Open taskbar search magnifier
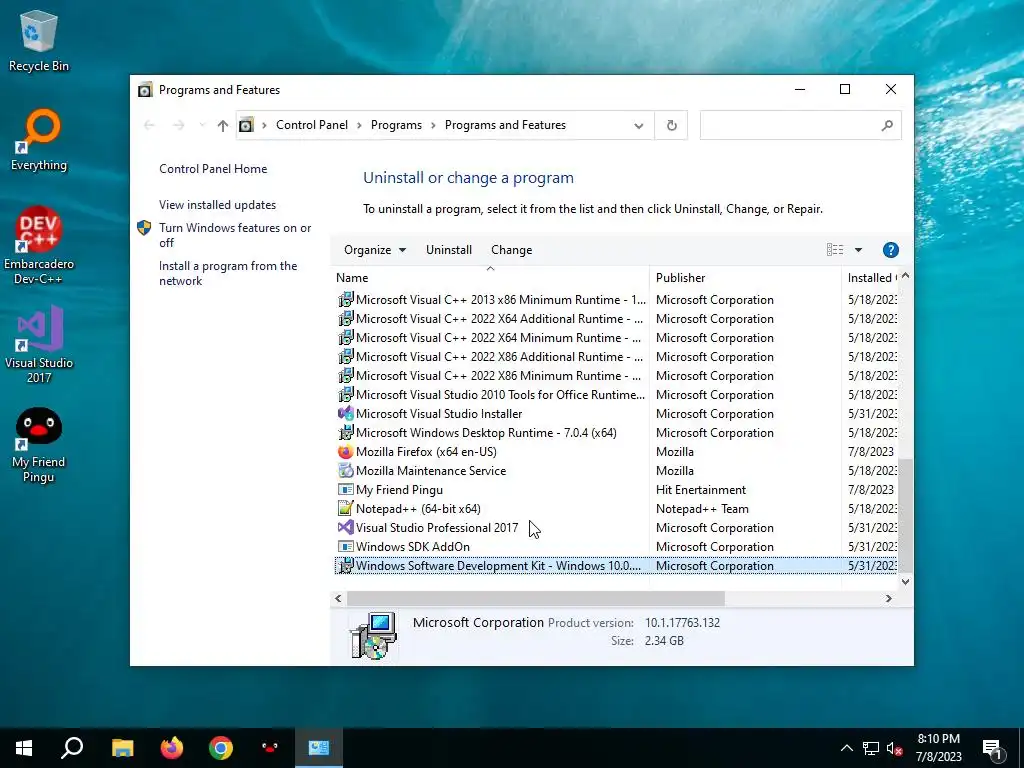Screen dimensions: 1024x768 coord(72,748)
